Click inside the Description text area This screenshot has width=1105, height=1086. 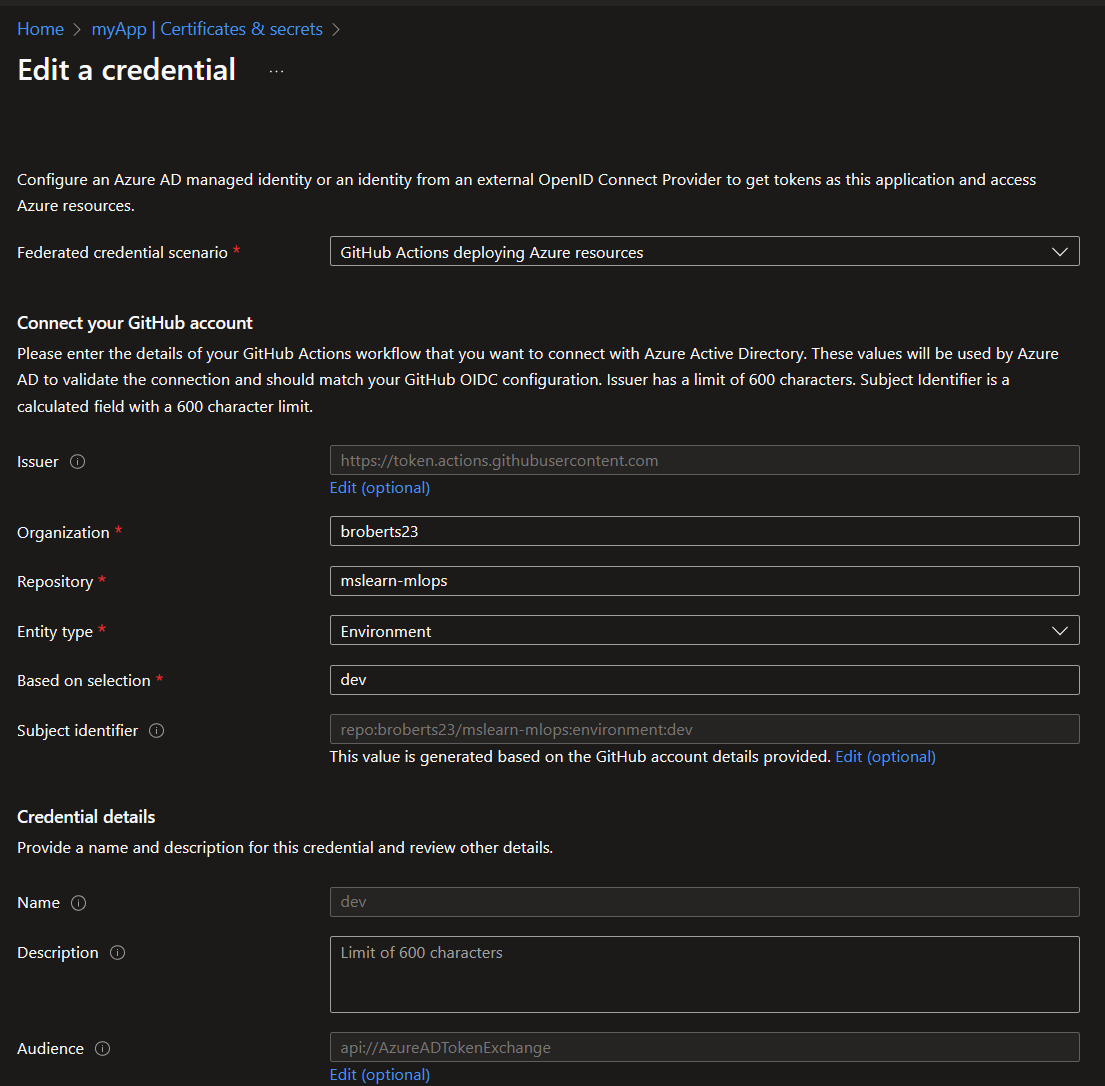(704, 973)
